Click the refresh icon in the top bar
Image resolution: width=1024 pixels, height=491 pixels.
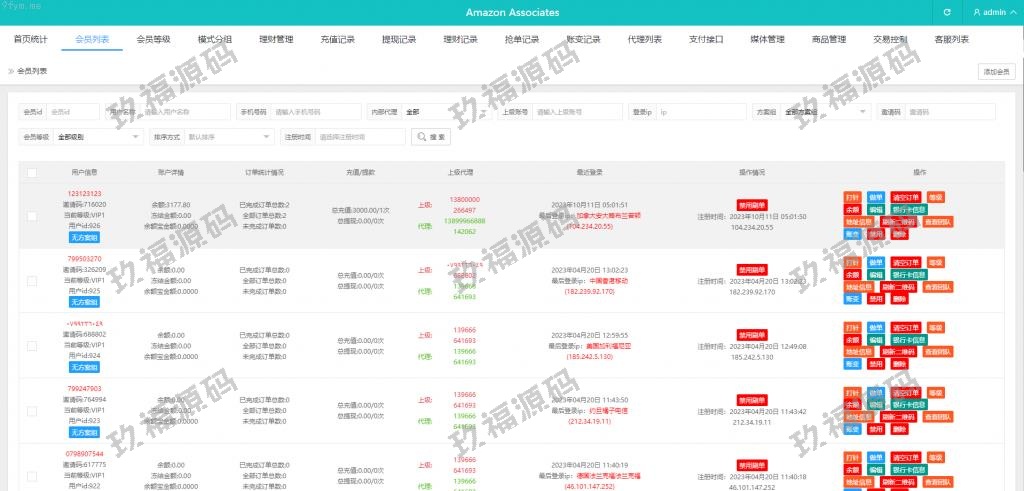947,12
